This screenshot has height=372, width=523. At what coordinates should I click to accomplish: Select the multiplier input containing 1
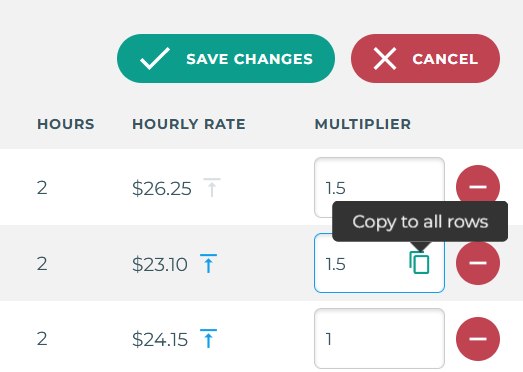click(x=379, y=339)
